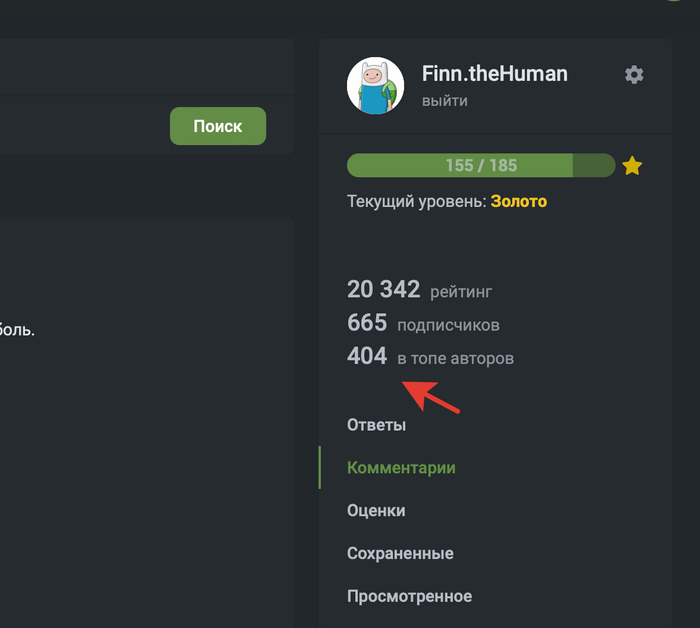Image resolution: width=700 pixels, height=628 pixels.
Task: Open the Золото level link
Action: tap(519, 201)
